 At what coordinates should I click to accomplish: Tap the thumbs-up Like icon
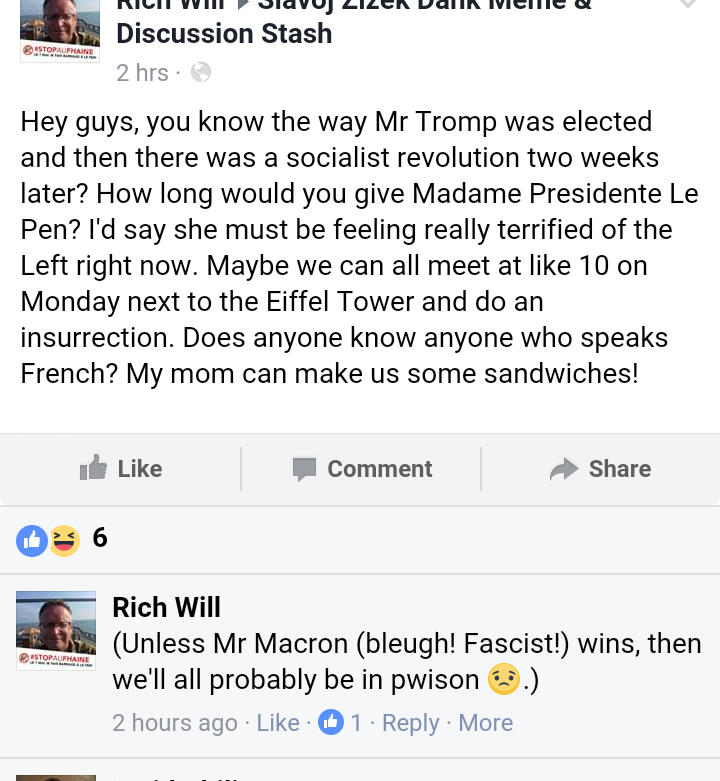click(93, 468)
